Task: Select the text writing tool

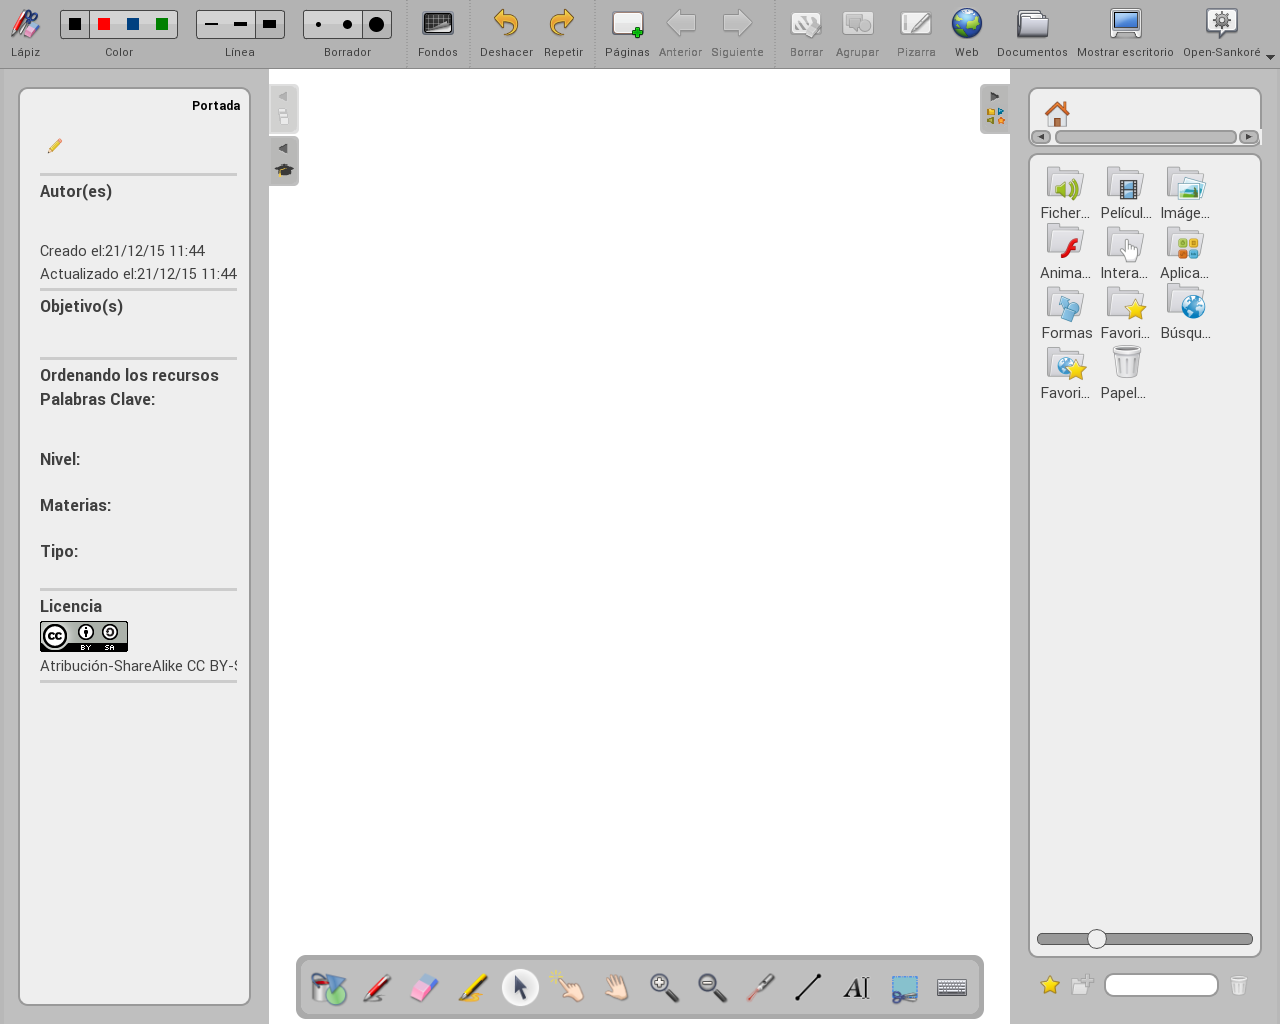Action: pos(856,988)
